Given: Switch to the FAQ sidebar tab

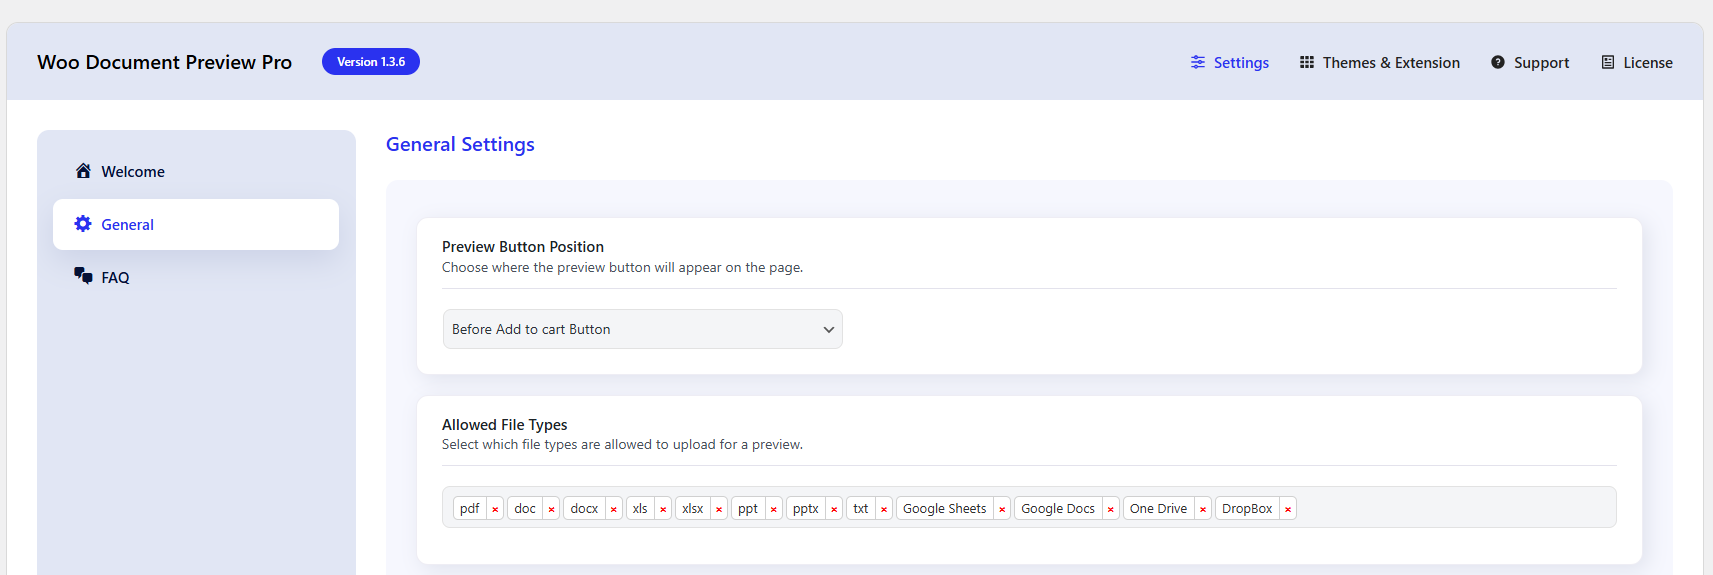Looking at the screenshot, I should (115, 278).
